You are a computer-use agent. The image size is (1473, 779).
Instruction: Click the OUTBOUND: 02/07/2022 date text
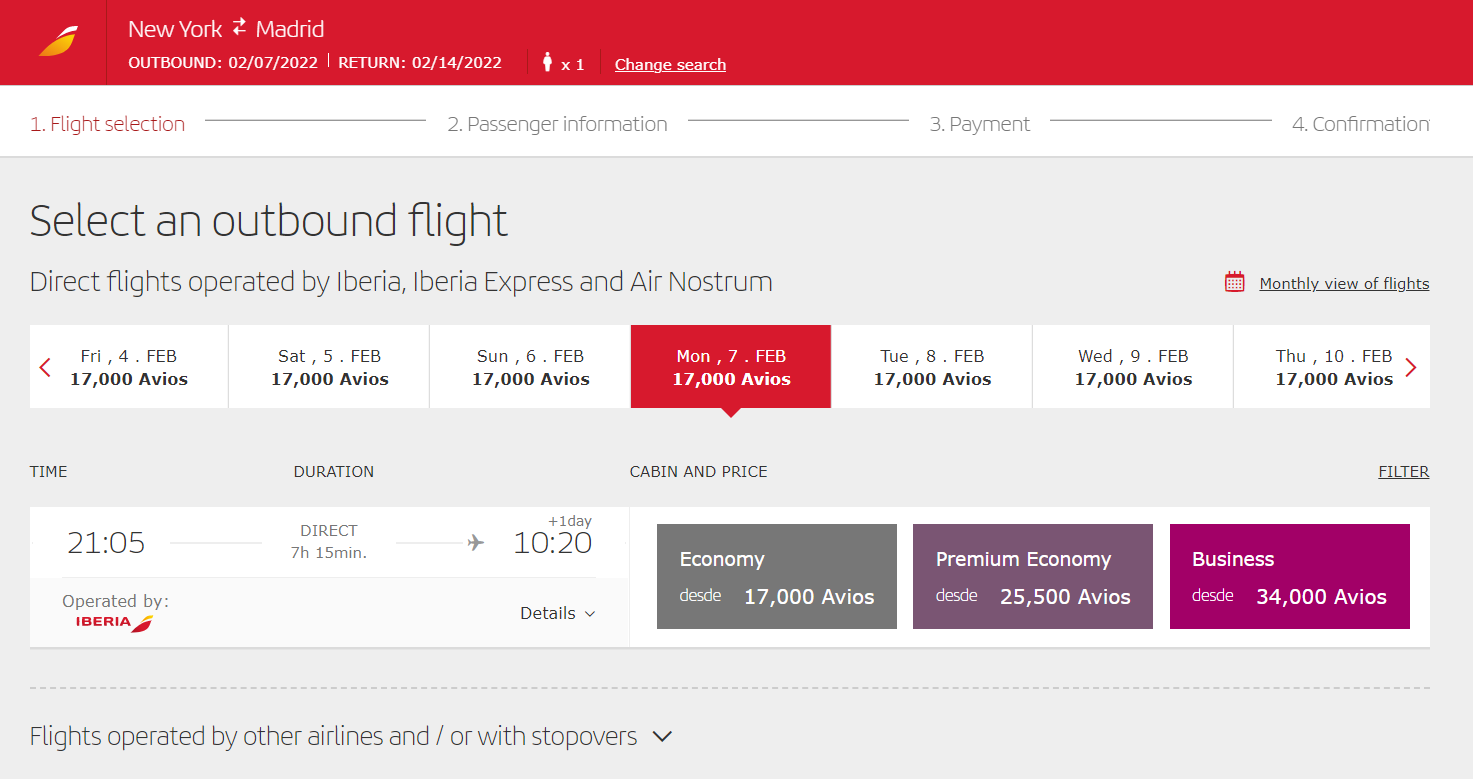click(223, 62)
